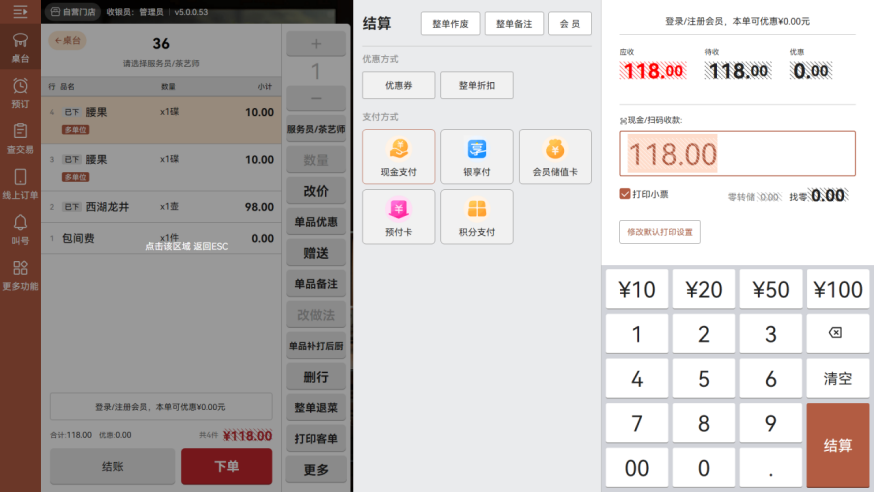874x492 pixels.
Task: Choose points payment (积分支付)
Action: click(476, 216)
